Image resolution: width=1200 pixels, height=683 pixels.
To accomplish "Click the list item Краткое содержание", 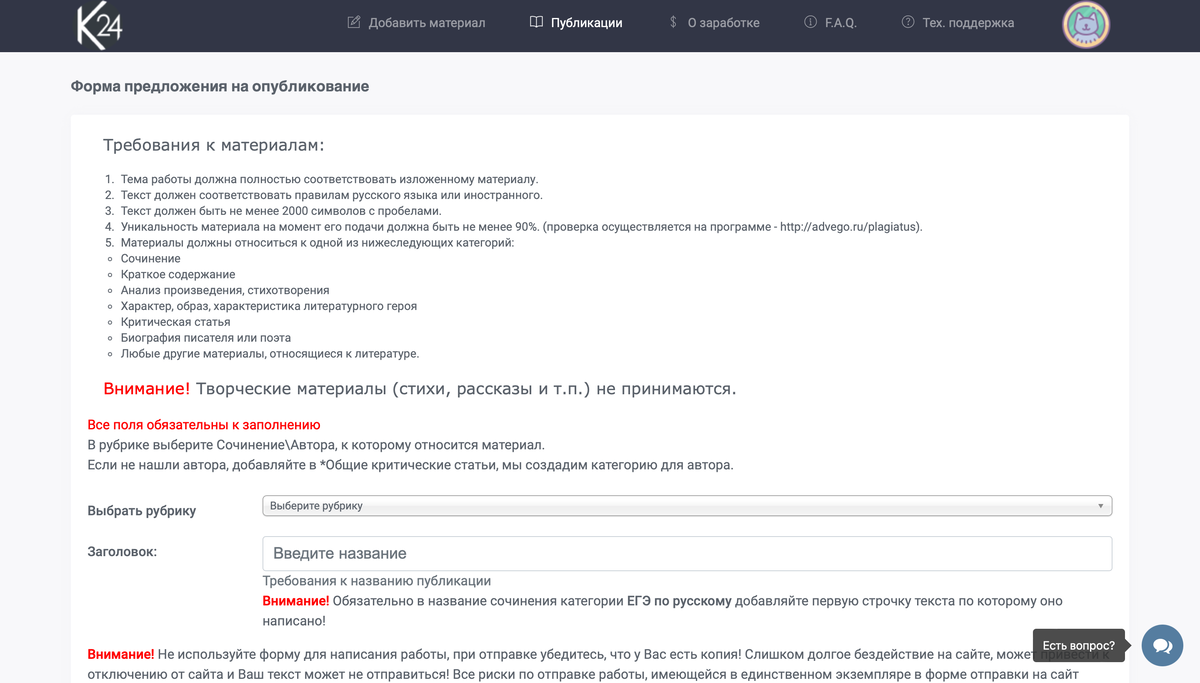I will (x=178, y=275).
